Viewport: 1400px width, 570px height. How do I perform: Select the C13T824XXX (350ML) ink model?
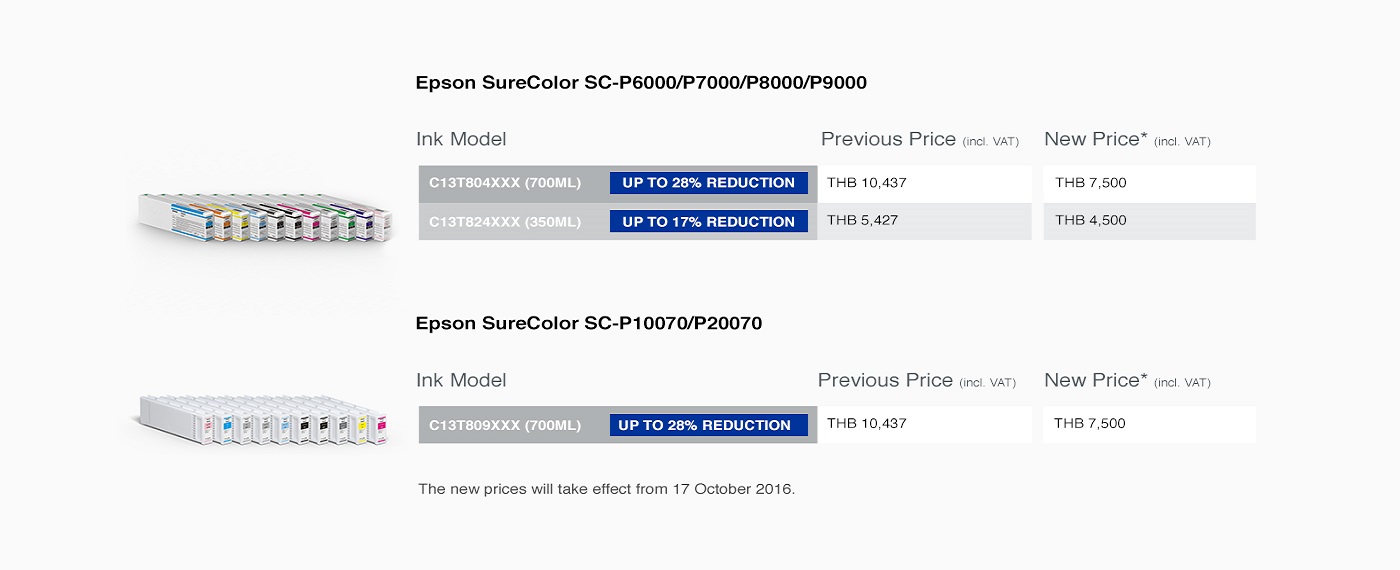(x=505, y=222)
